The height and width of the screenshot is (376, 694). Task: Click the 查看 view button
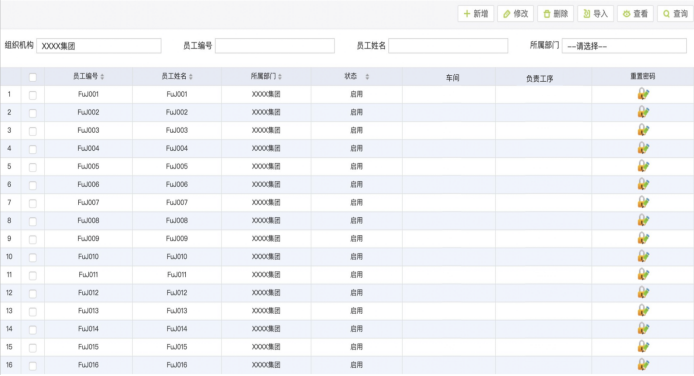click(635, 14)
